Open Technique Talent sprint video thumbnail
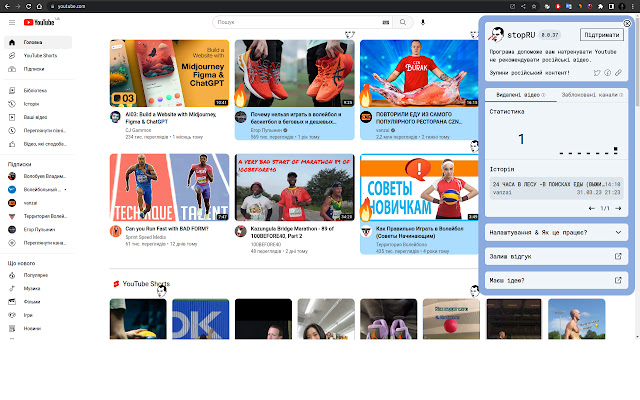 (169, 187)
